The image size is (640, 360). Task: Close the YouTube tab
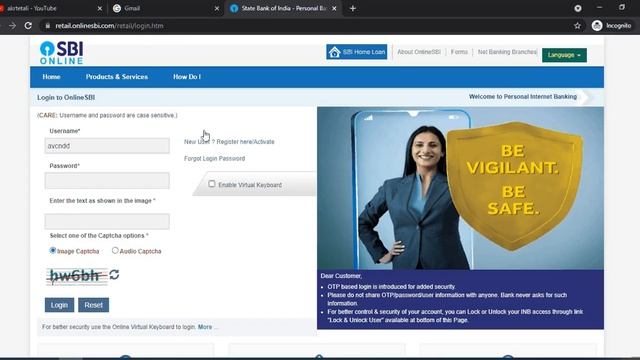click(x=100, y=8)
